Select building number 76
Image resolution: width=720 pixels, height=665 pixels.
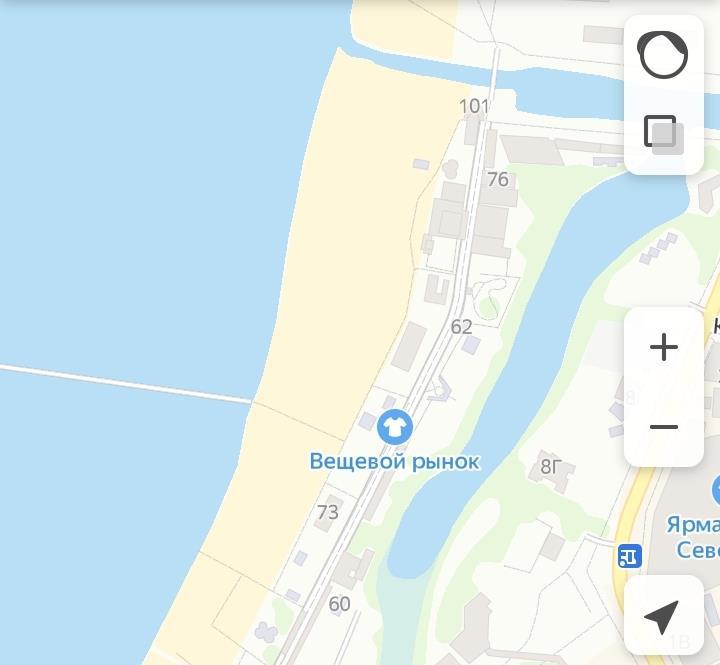click(498, 180)
